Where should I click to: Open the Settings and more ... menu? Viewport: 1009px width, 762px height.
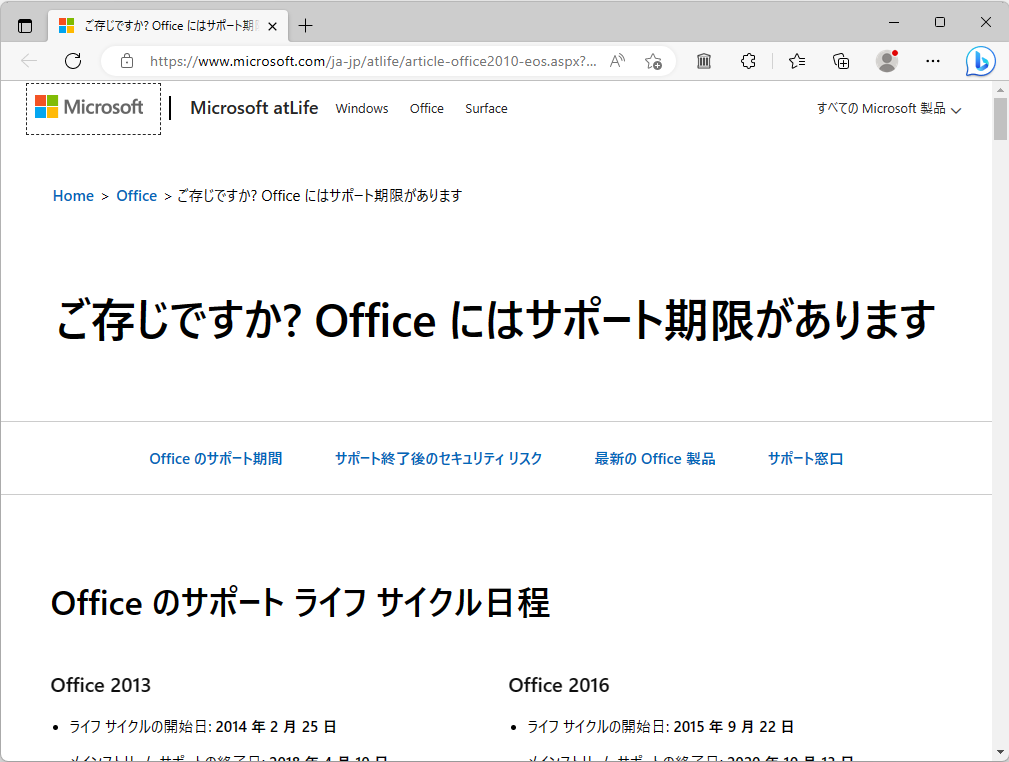932,61
